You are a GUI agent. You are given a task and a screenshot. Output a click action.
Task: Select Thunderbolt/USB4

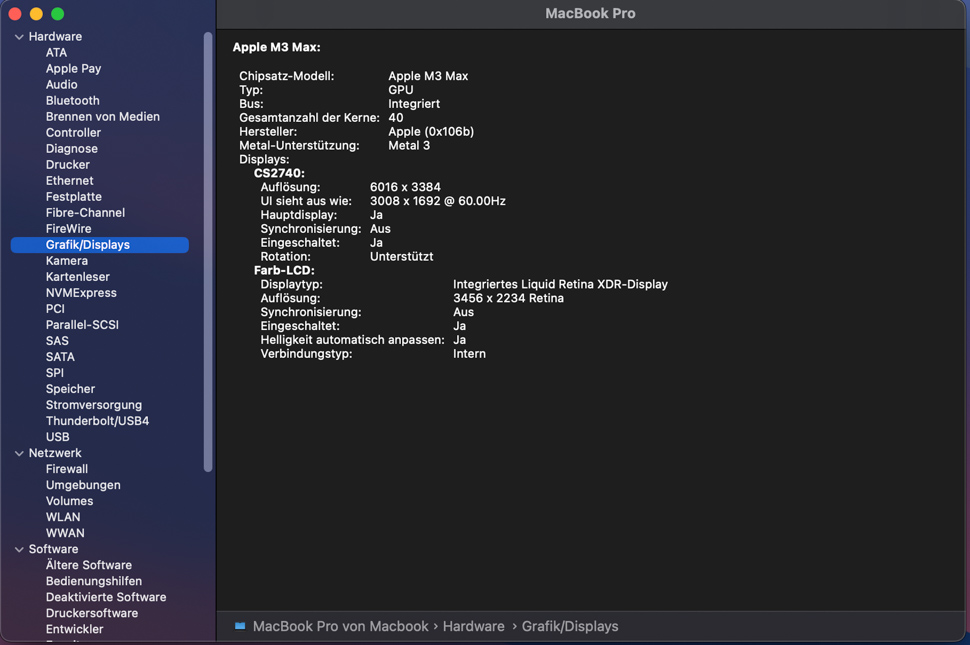click(x=97, y=422)
